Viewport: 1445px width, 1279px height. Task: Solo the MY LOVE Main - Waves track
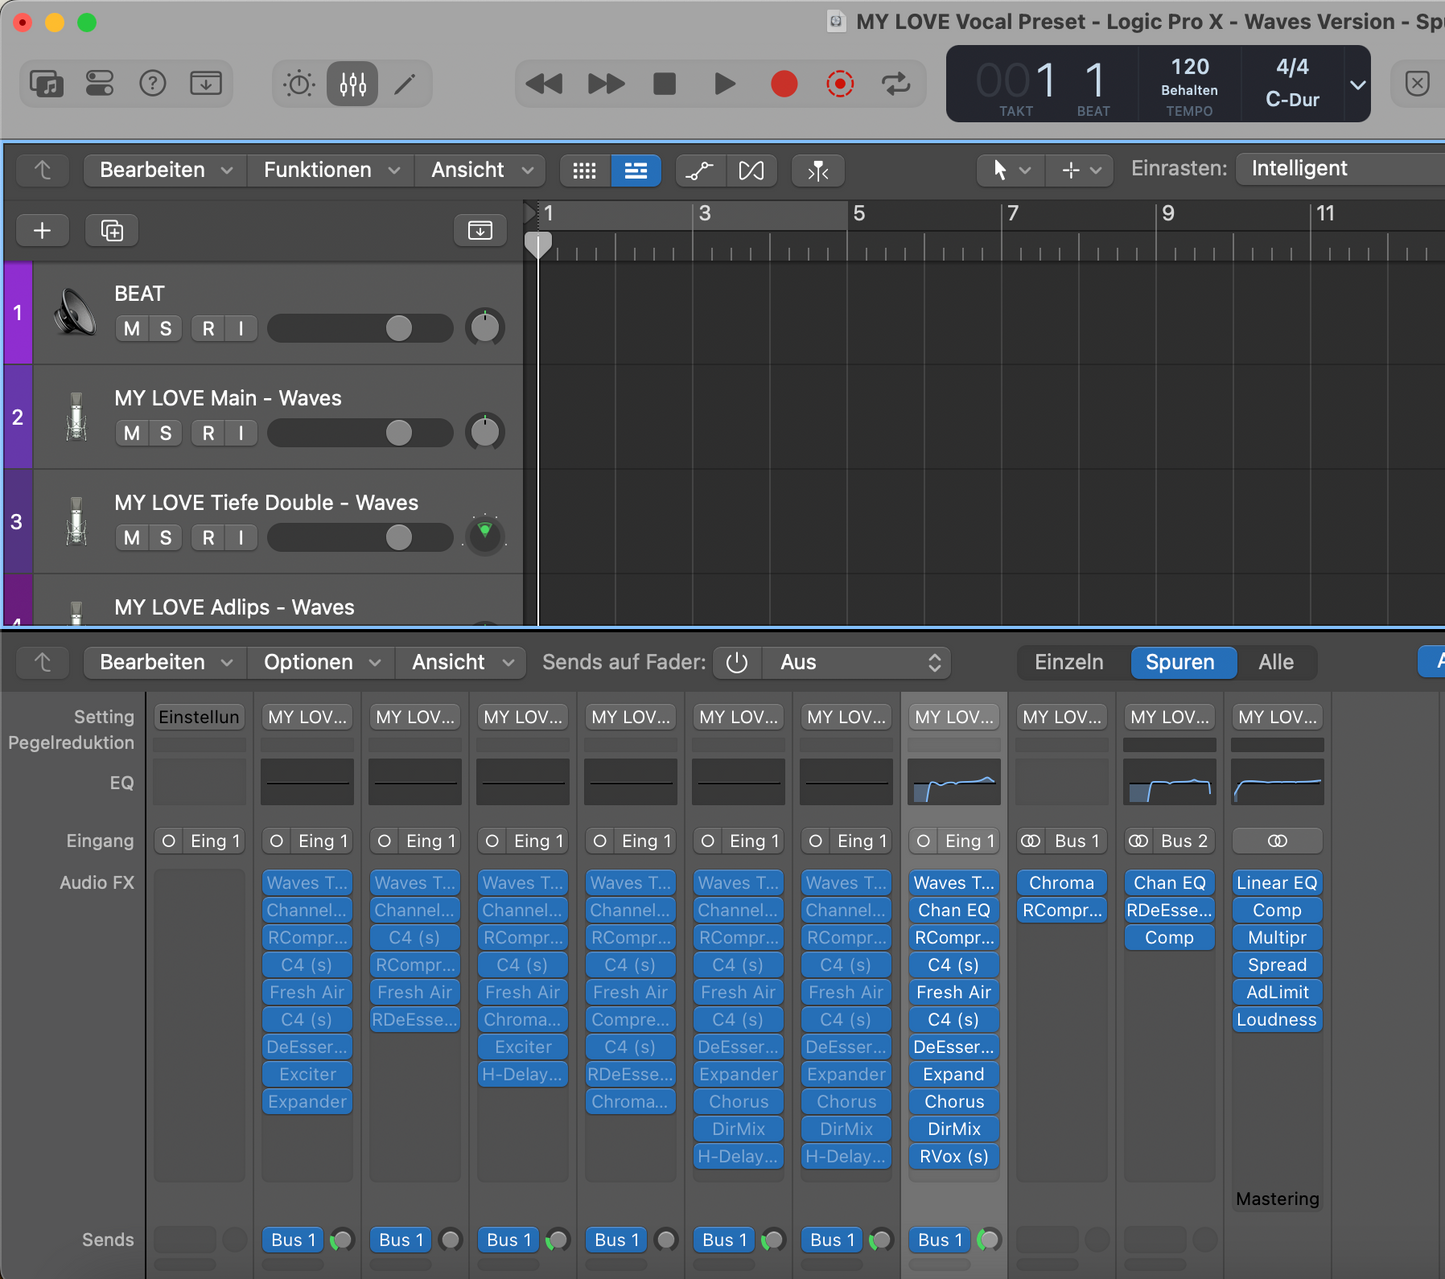coord(166,433)
